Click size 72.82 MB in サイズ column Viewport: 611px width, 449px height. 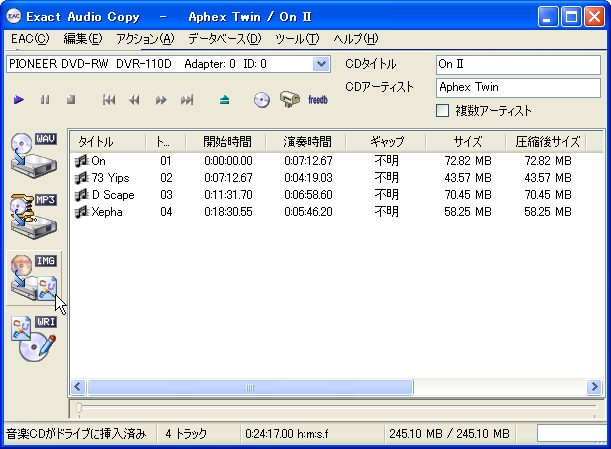pyautogui.click(x=468, y=161)
